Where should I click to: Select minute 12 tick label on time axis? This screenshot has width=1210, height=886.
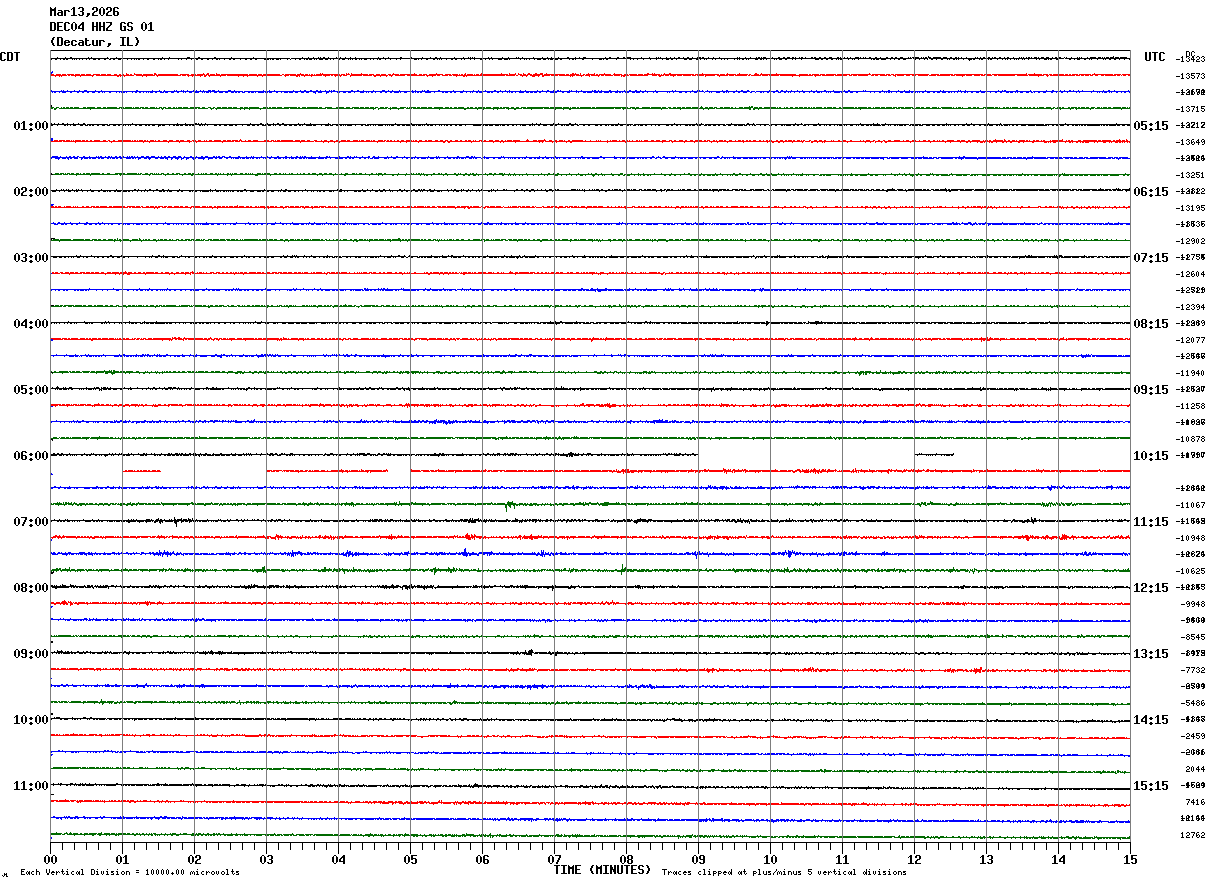click(x=914, y=859)
